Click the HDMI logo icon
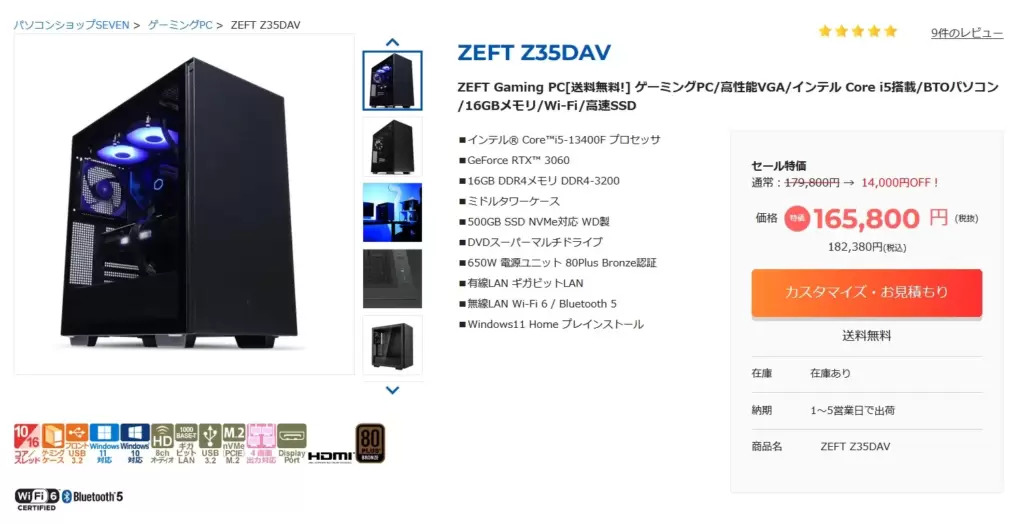The image size is (1024, 524). (x=330, y=456)
